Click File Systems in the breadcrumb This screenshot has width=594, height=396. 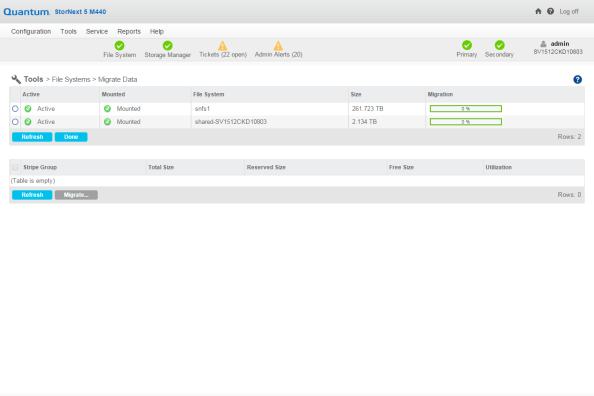click(71, 80)
